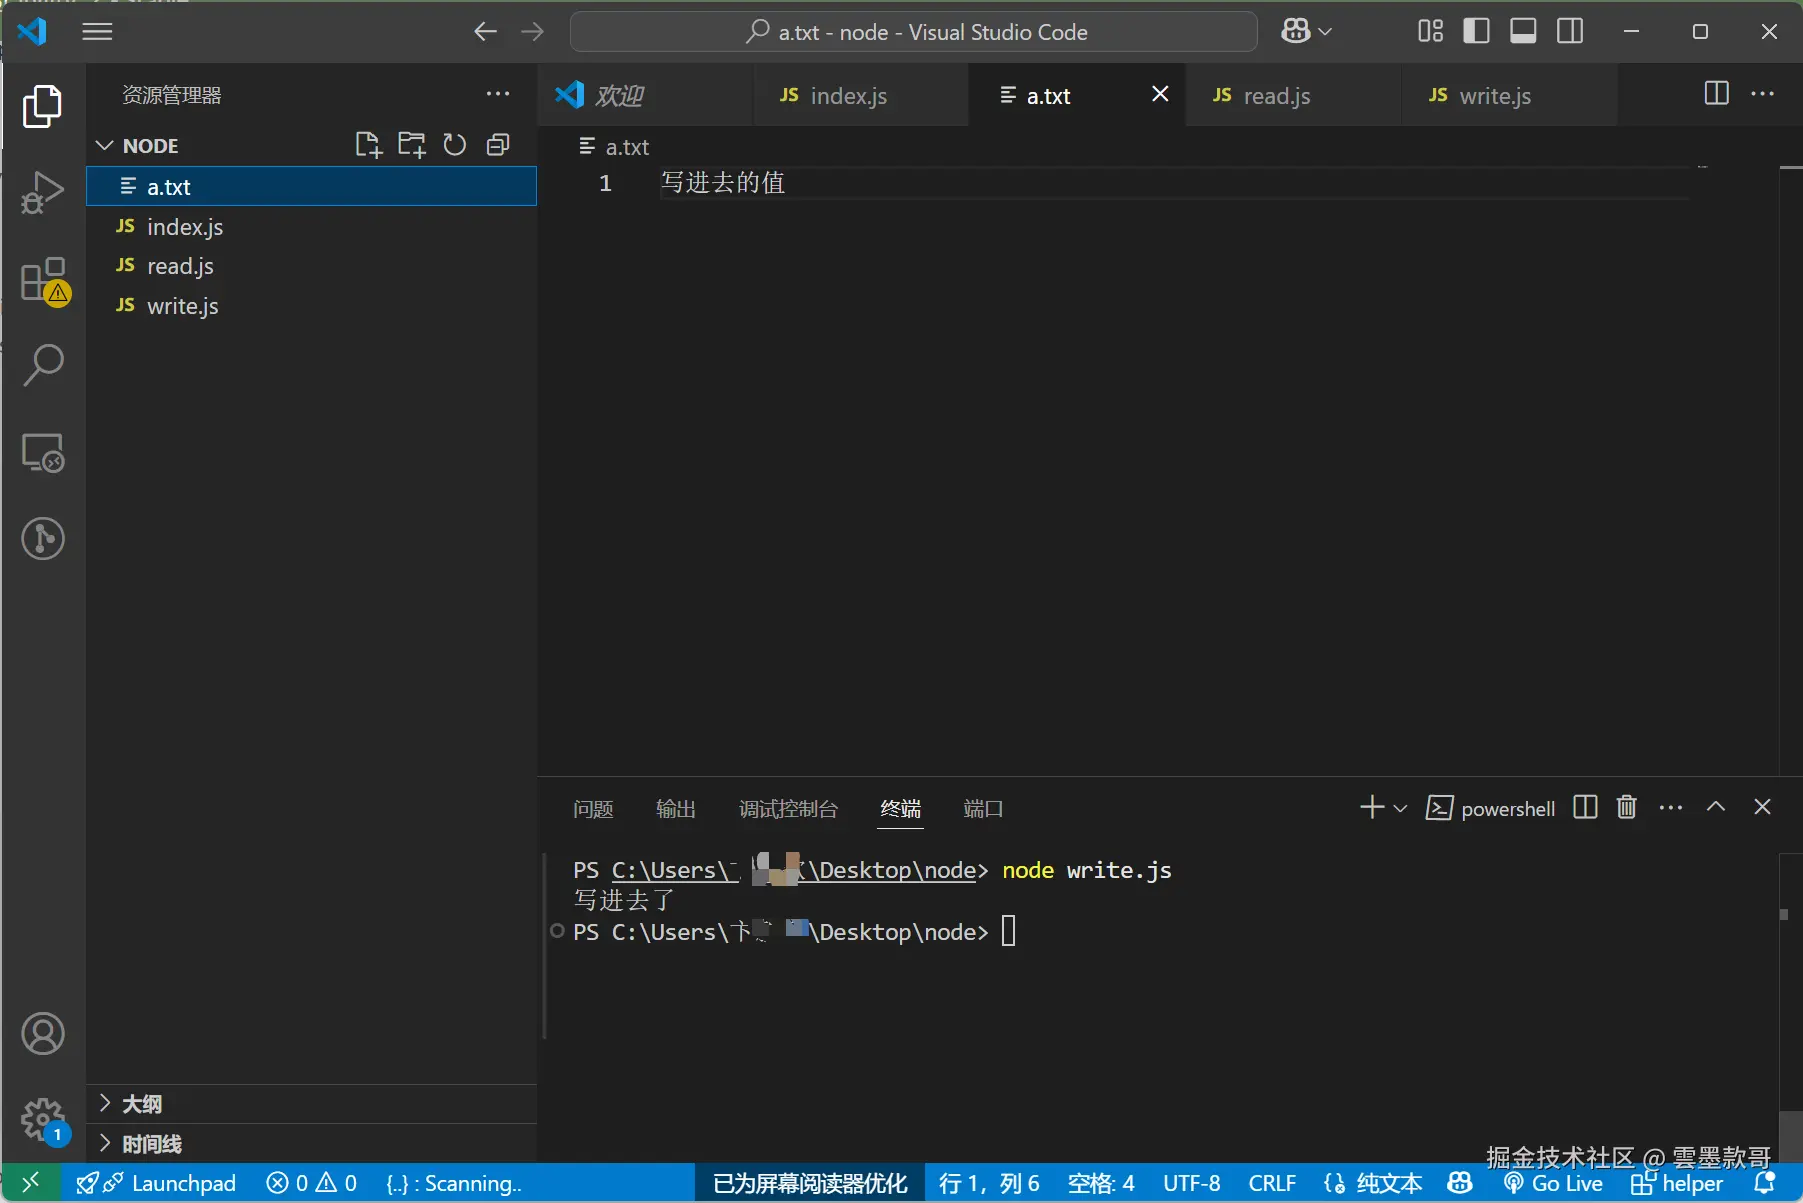This screenshot has height=1203, width=1803.
Task: Open write.js in the file tree
Action: coord(312,306)
